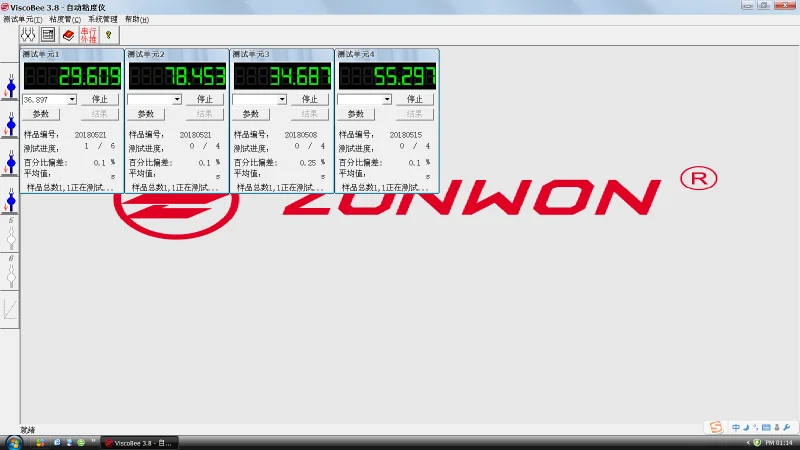Select the inactive viscometer icon numbered 6

pyautogui.click(x=10, y=272)
